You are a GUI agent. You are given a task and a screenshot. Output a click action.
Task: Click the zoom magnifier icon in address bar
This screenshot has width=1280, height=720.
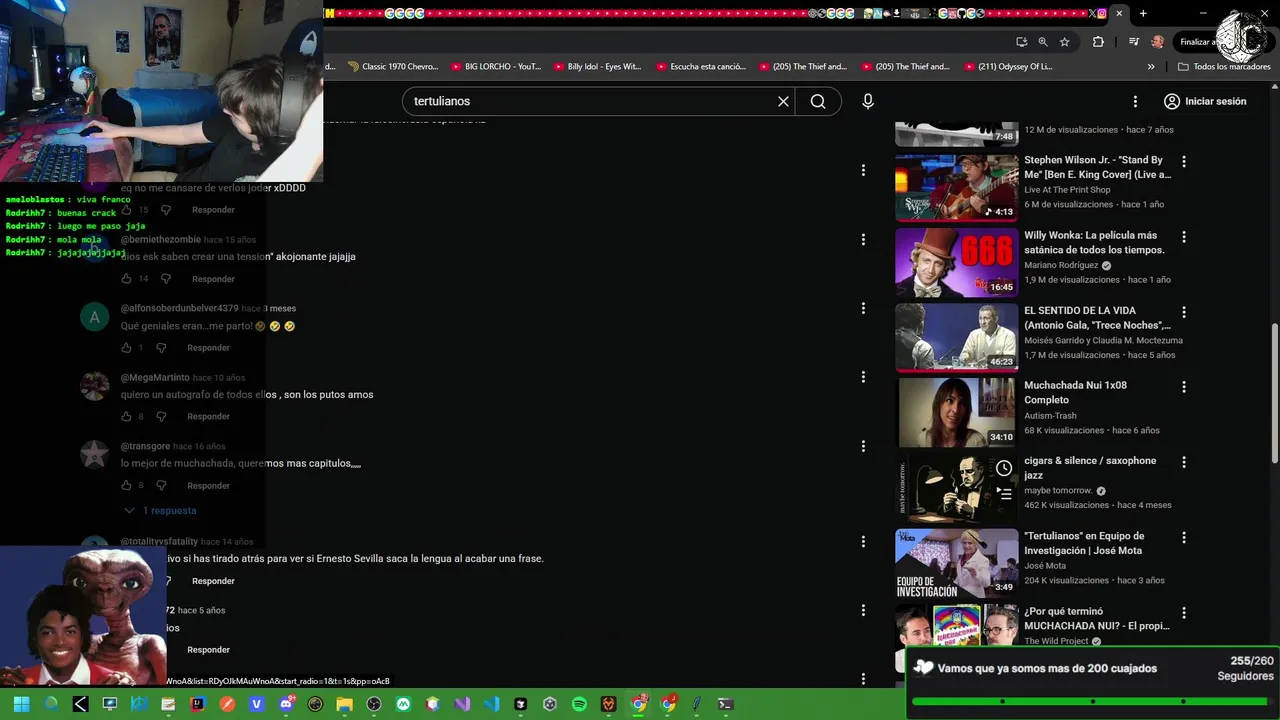coord(1043,42)
